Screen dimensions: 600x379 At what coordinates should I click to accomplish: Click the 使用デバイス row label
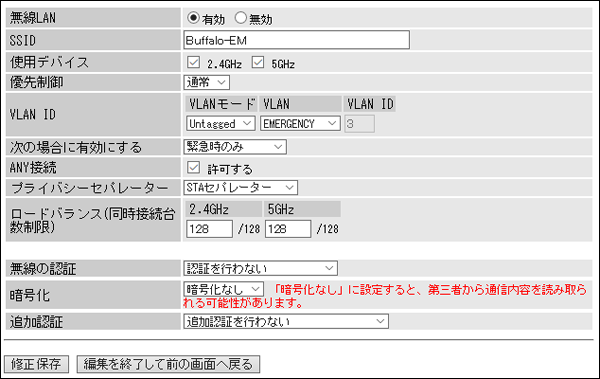(x=49, y=62)
